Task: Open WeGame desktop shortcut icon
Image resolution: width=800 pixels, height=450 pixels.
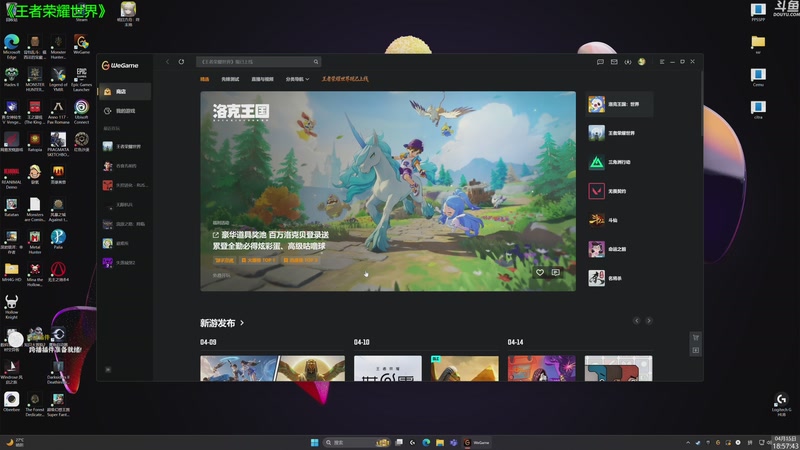Action: [x=81, y=44]
